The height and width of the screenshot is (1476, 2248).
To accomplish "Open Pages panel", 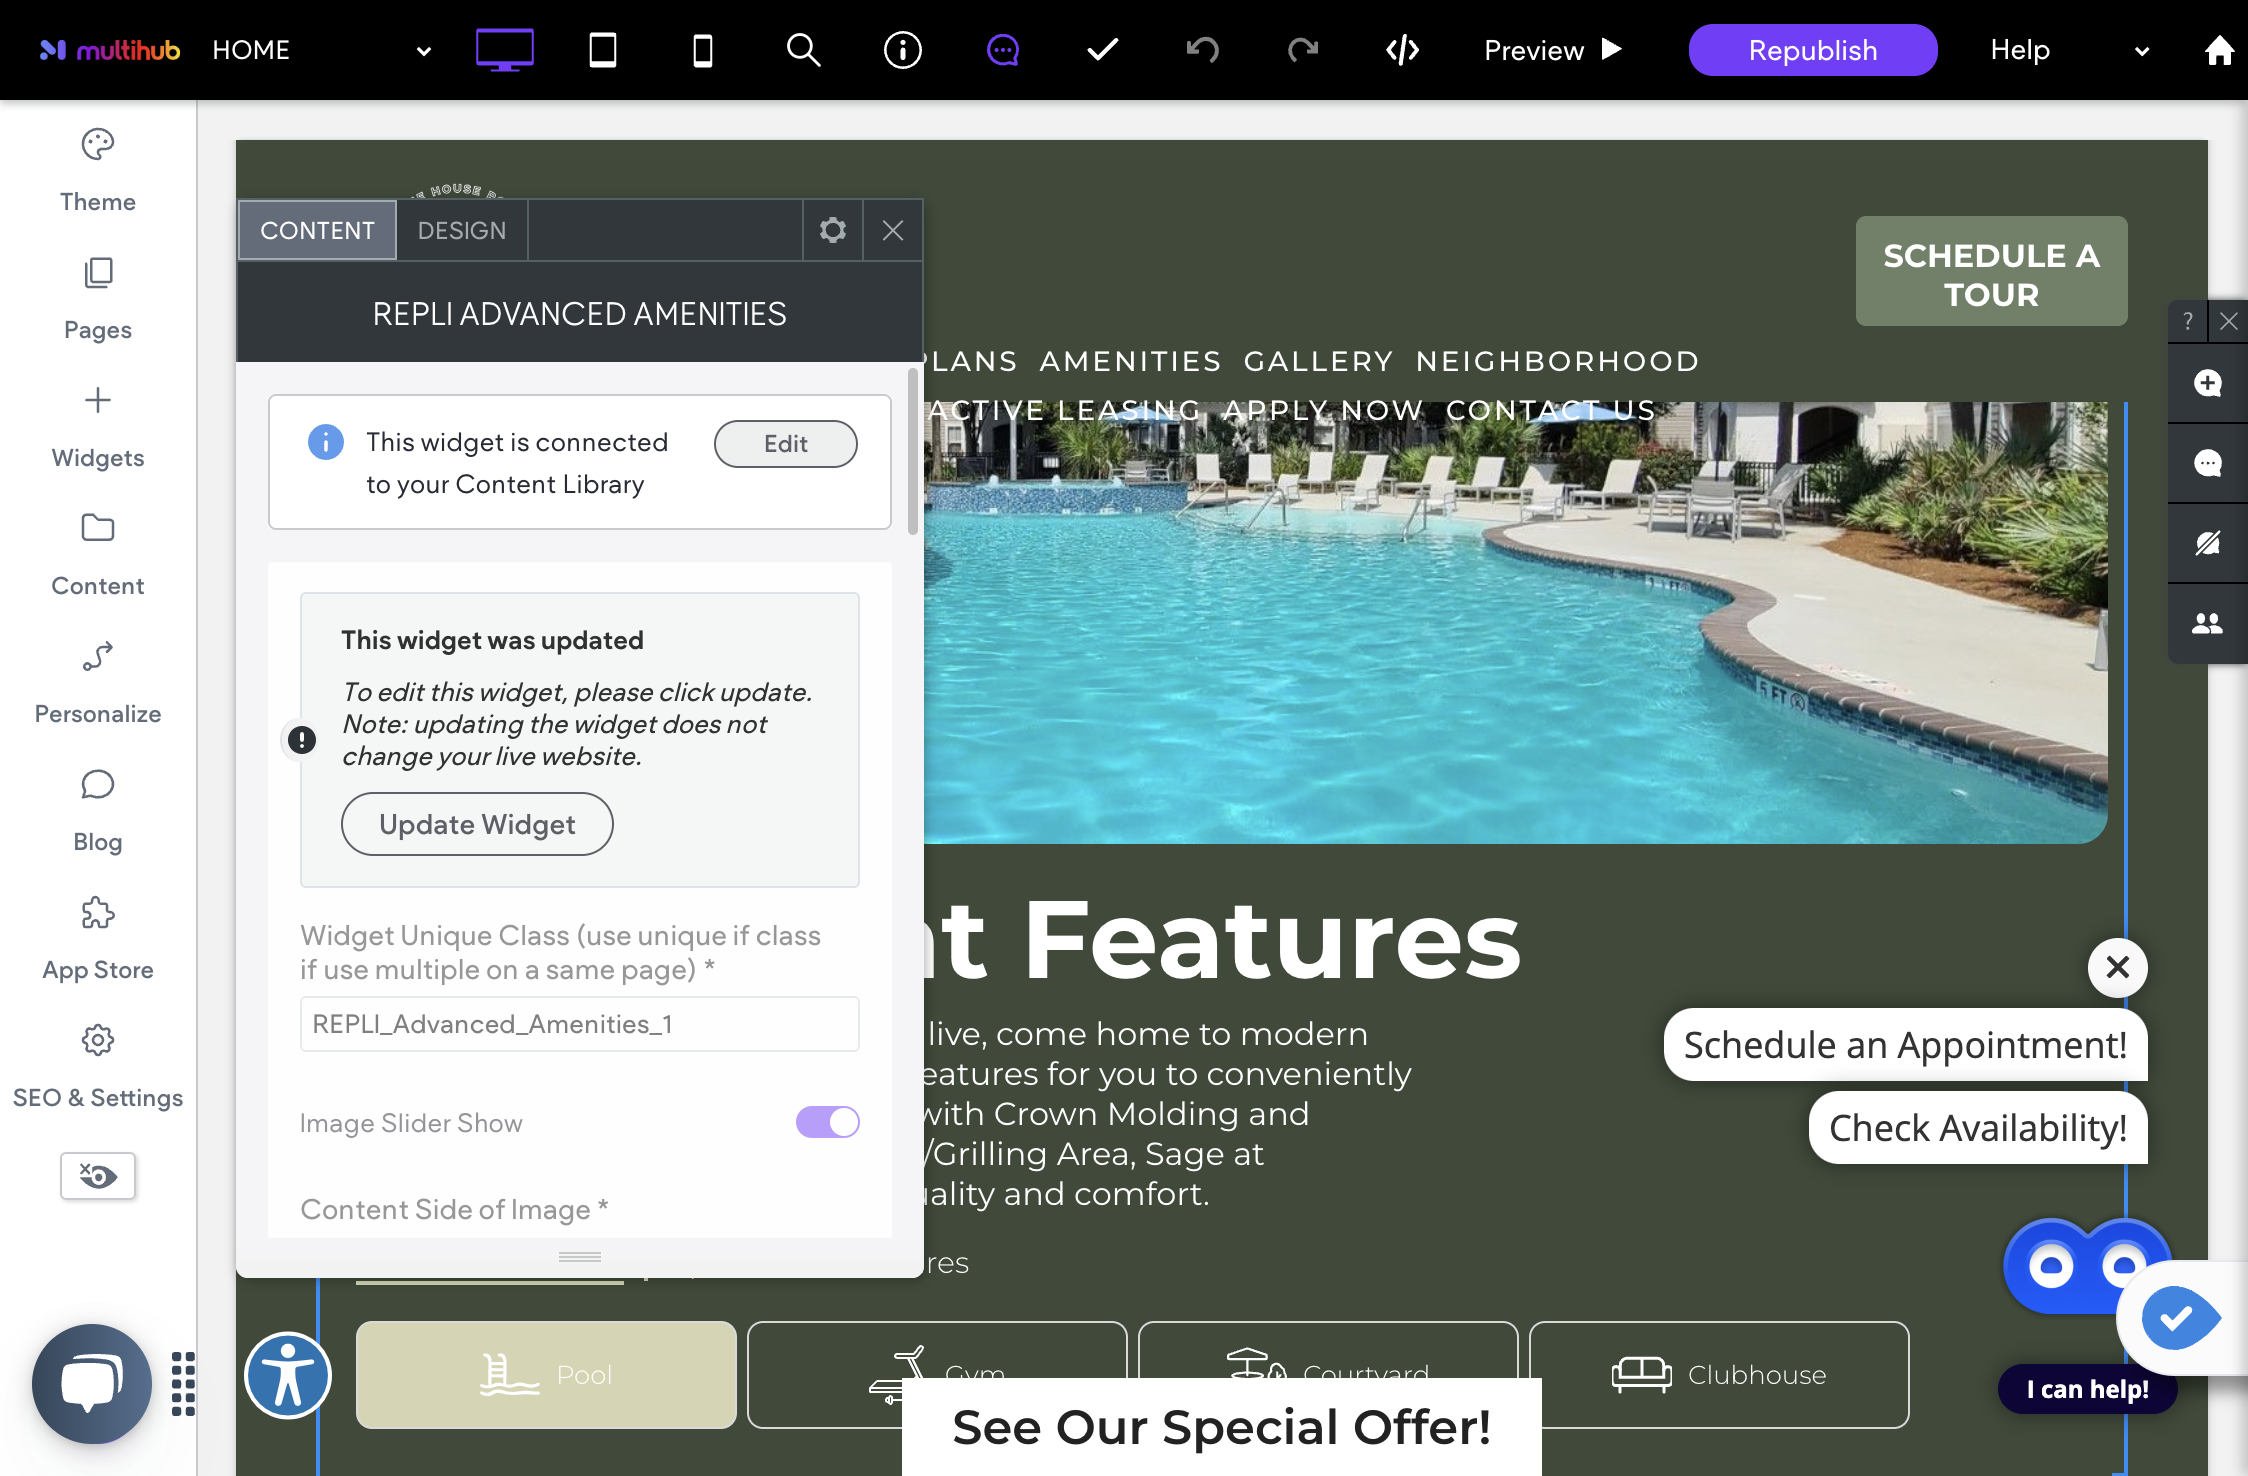I will click(98, 299).
